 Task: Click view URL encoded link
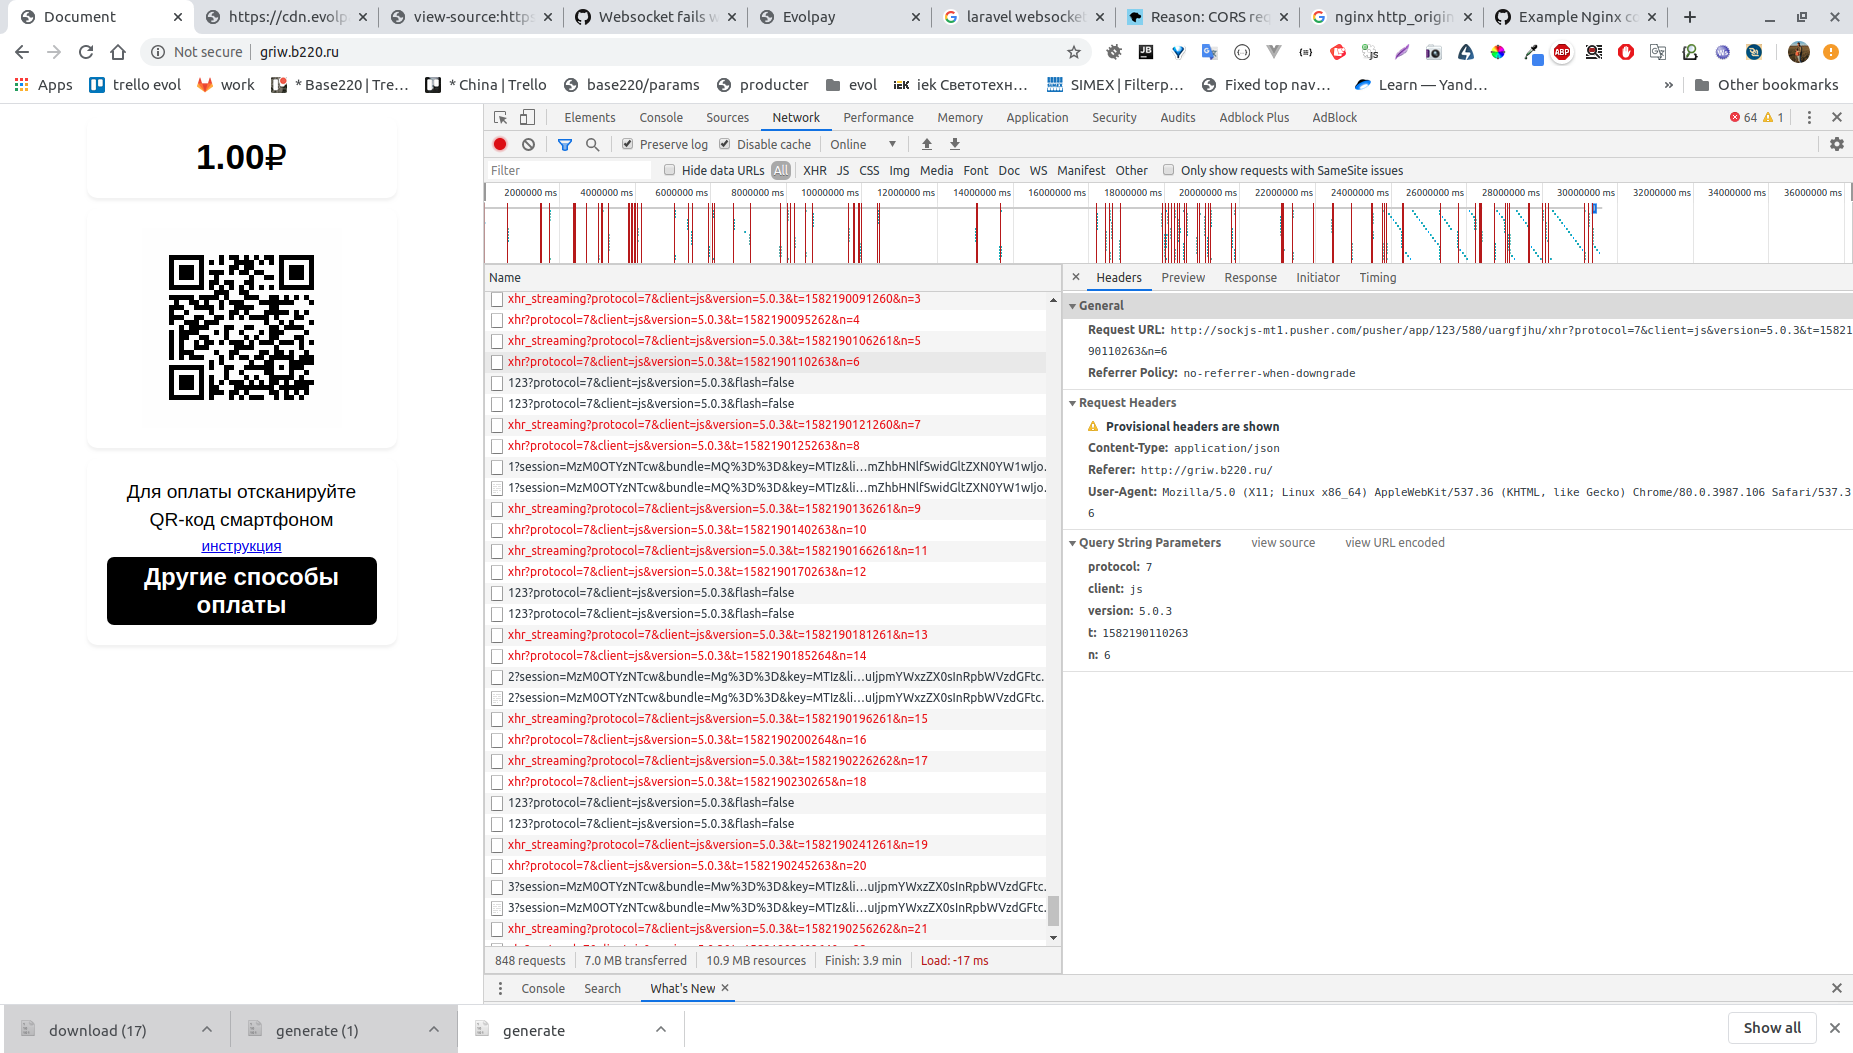1394,543
